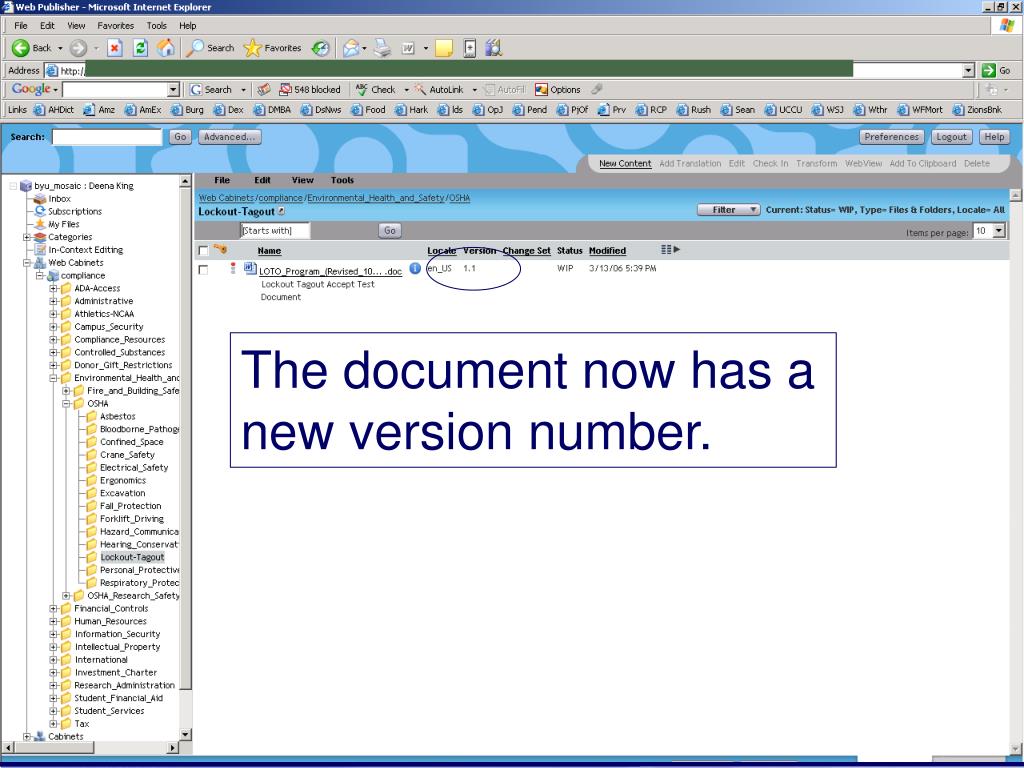Click the New Content link
The width and height of the screenshot is (1024, 768).
click(625, 163)
